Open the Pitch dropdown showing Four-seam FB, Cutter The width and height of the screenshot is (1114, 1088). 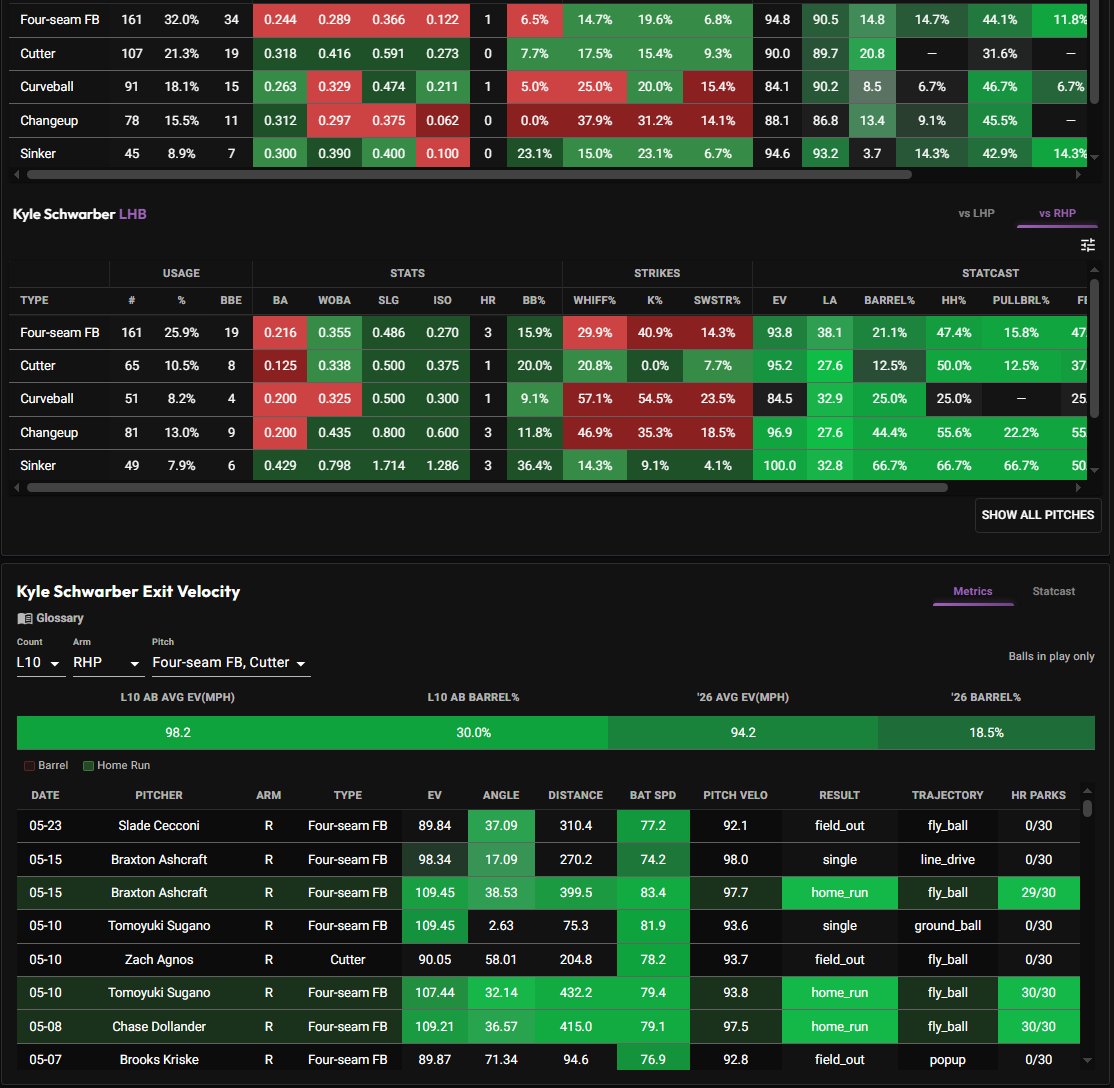[230, 662]
